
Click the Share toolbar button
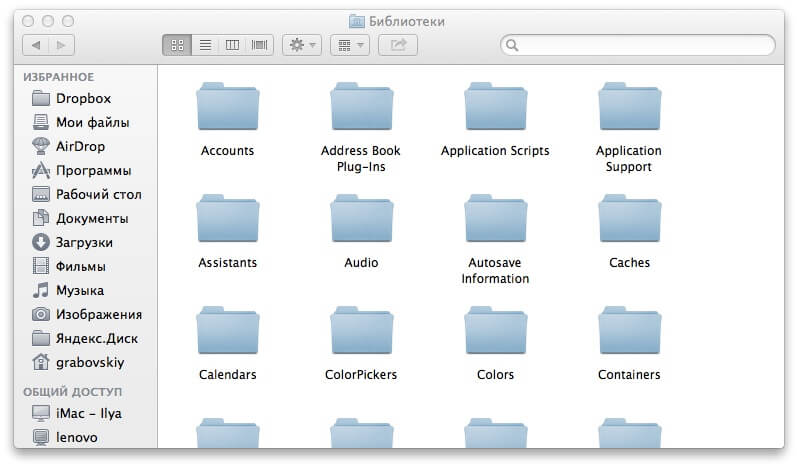pyautogui.click(x=398, y=45)
